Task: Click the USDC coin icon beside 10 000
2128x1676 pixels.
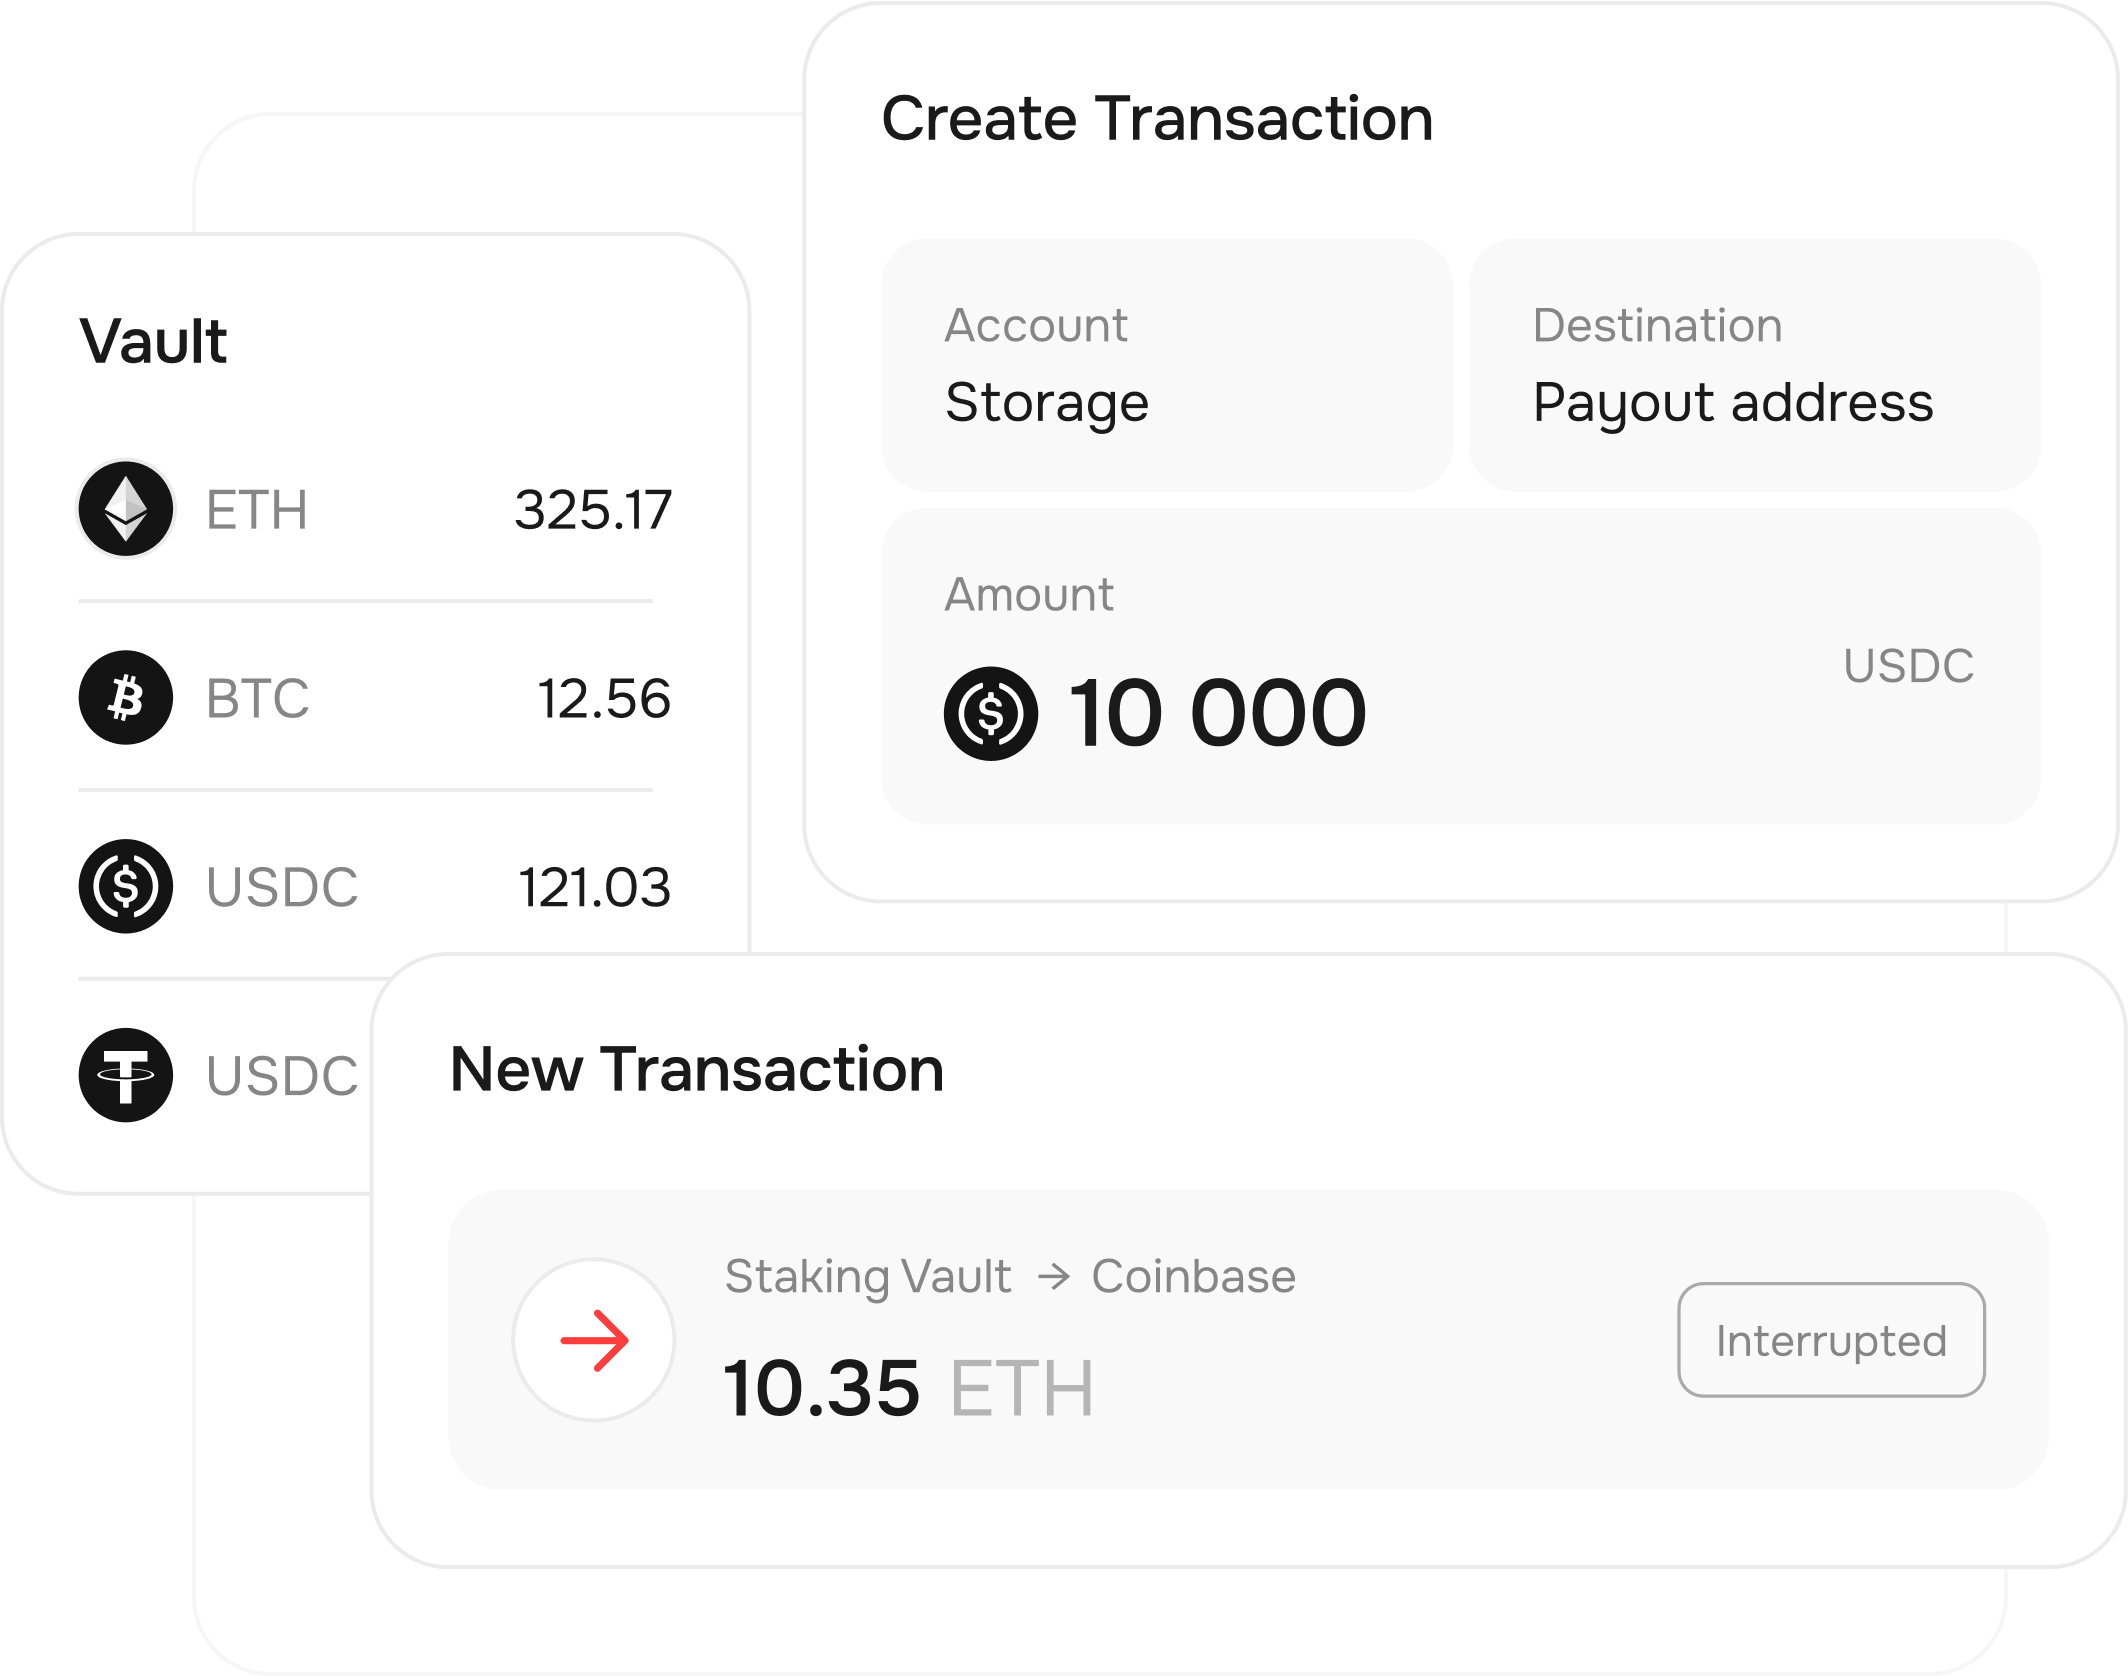Action: 991,714
